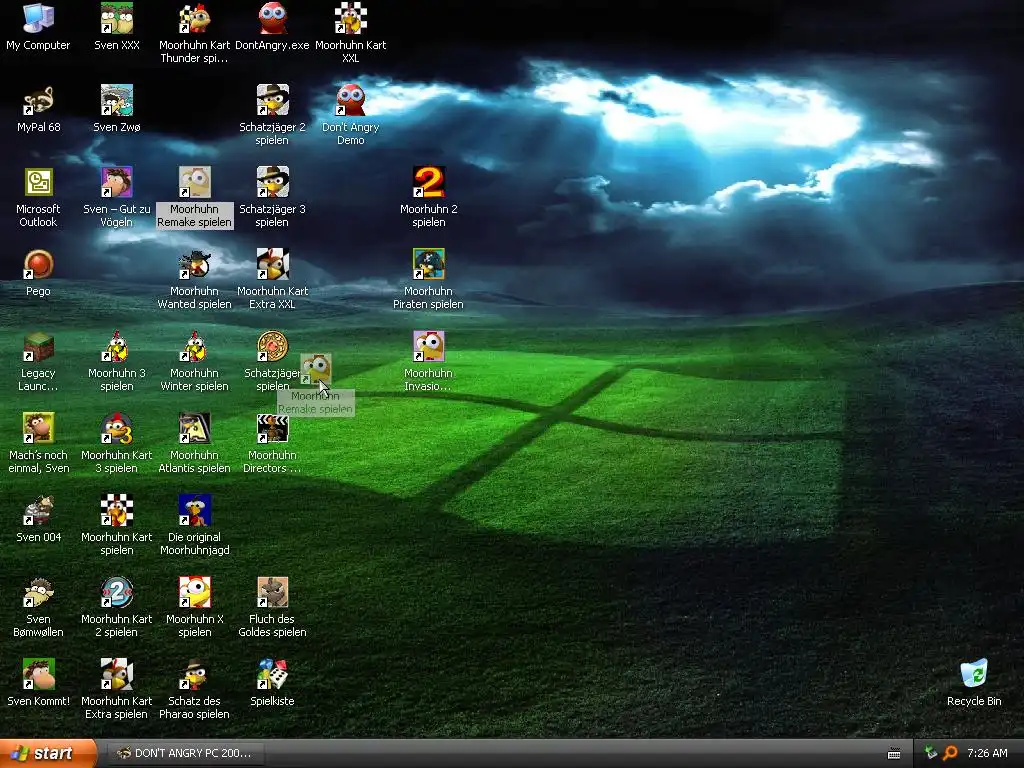Select the Microsoft Outlook icon
This screenshot has width=1024, height=768.
[38, 182]
